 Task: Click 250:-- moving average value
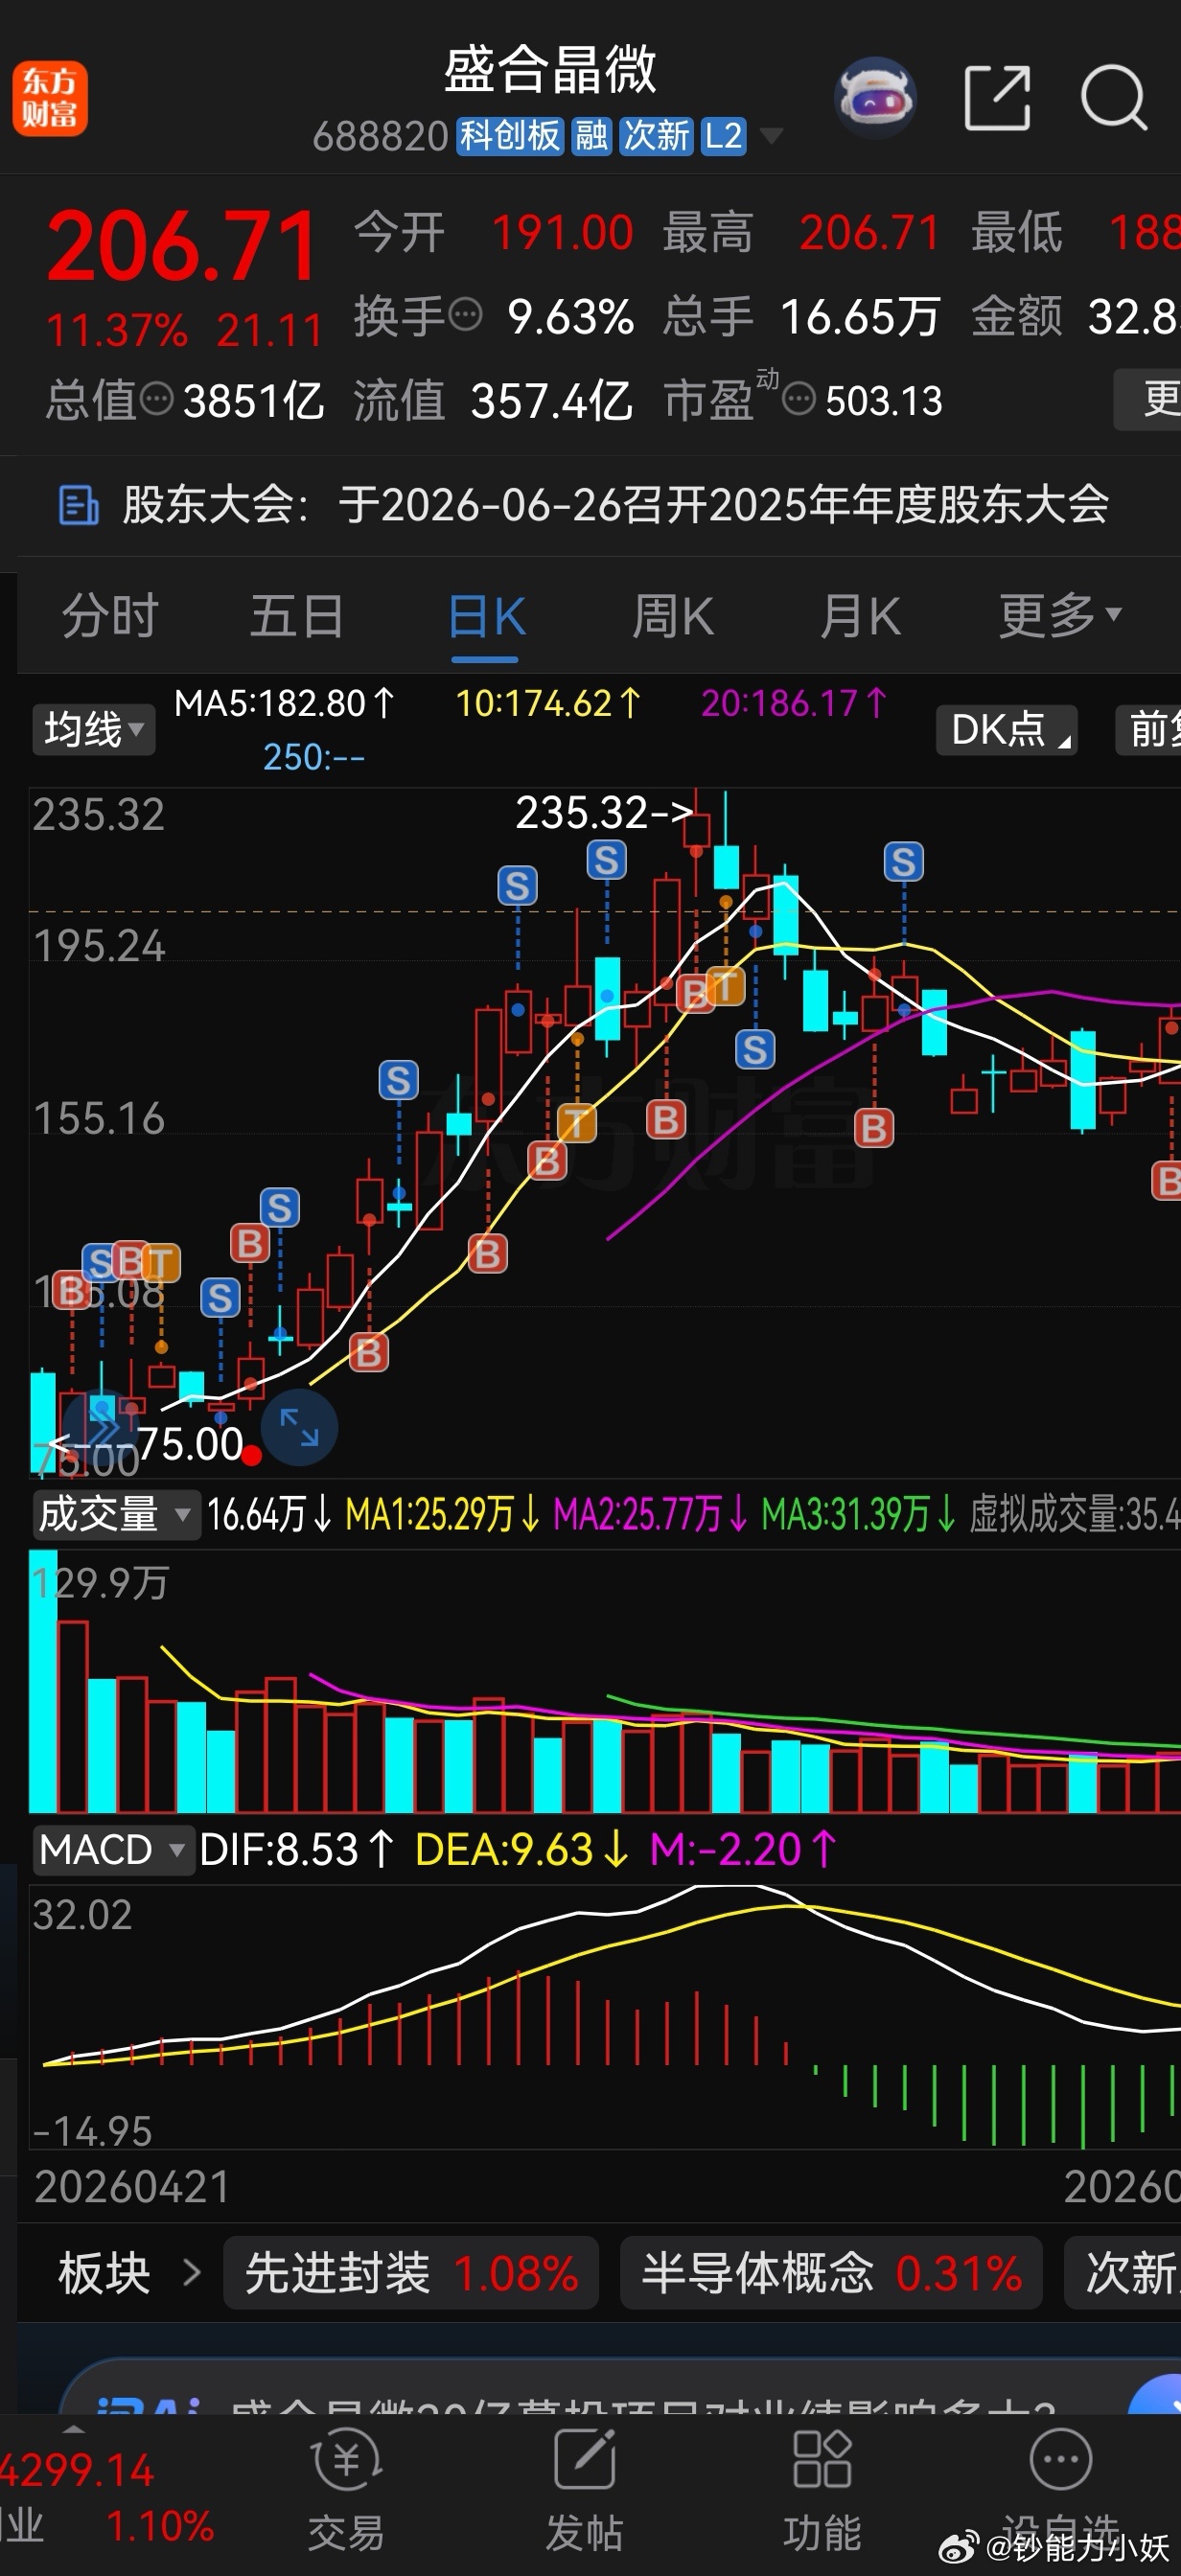pos(314,757)
